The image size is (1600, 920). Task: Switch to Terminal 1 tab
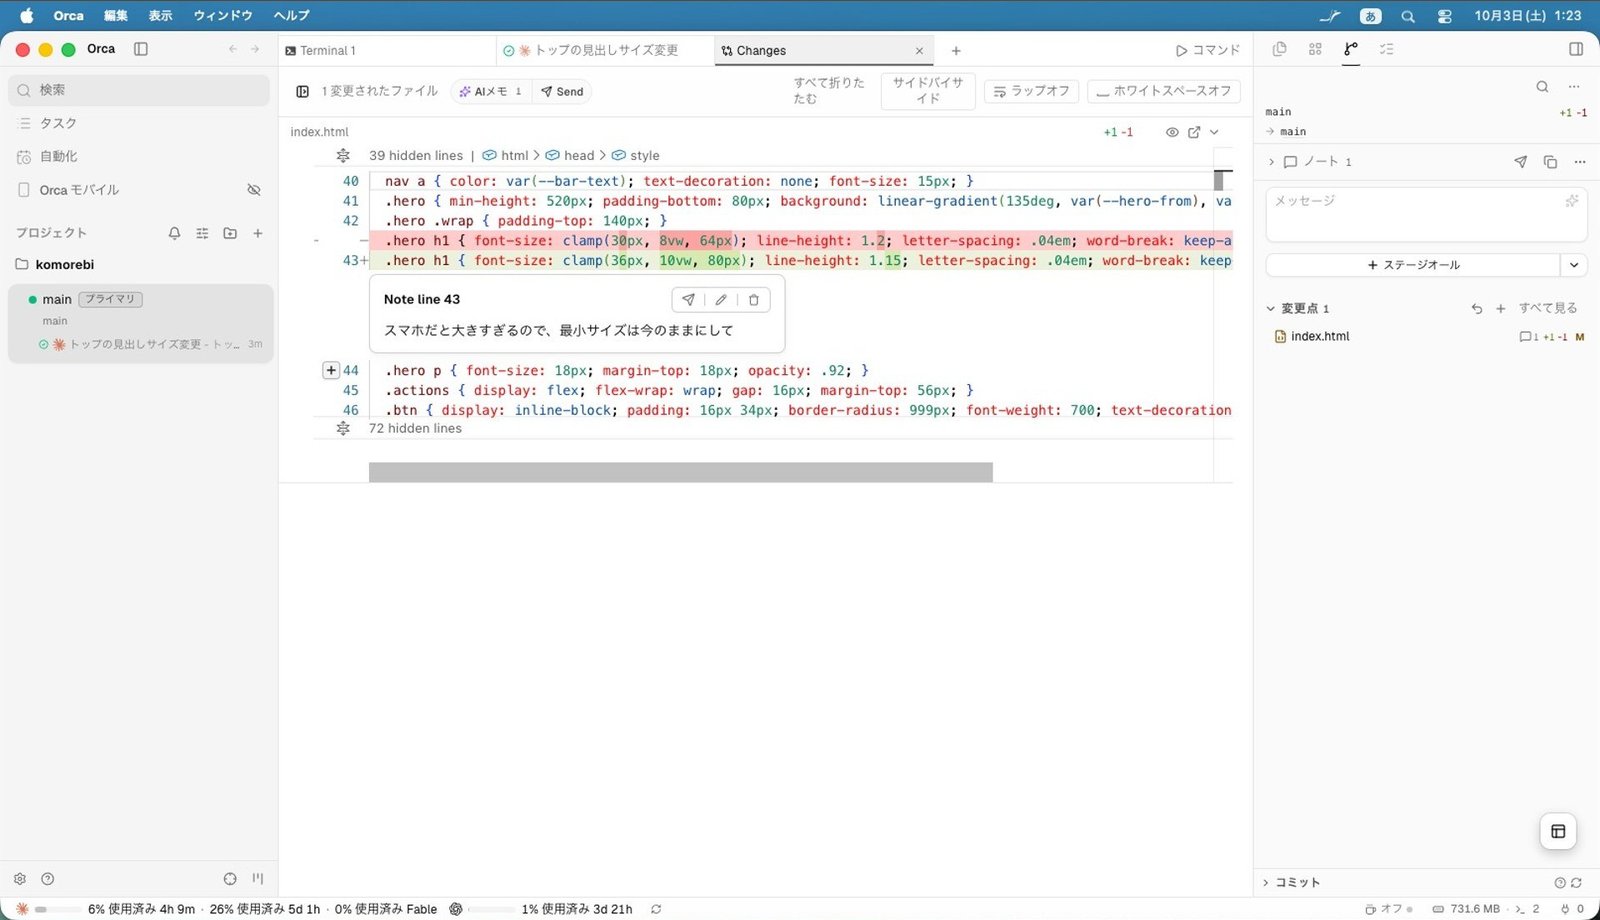(387, 50)
